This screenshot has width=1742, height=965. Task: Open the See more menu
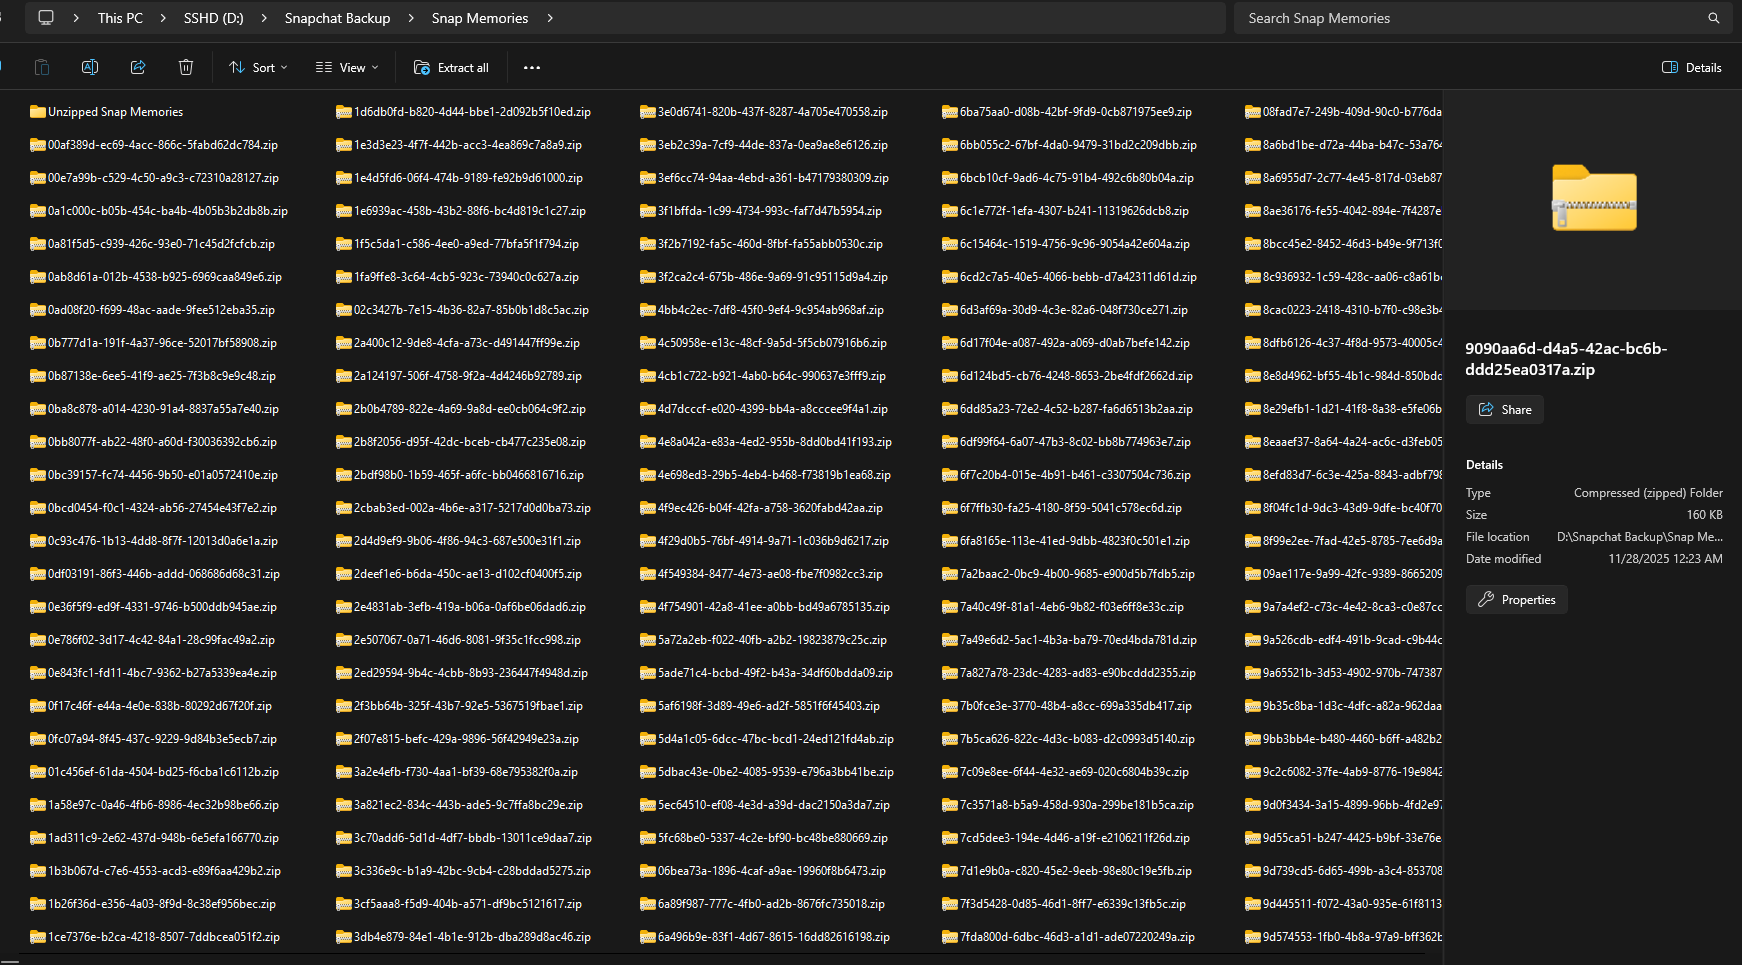[531, 67]
